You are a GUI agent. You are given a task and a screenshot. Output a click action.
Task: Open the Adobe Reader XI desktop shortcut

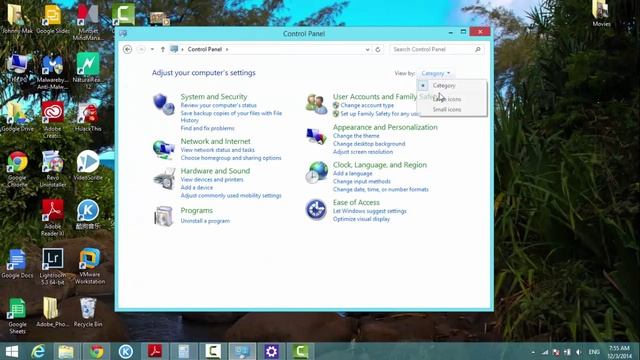[x=53, y=218]
